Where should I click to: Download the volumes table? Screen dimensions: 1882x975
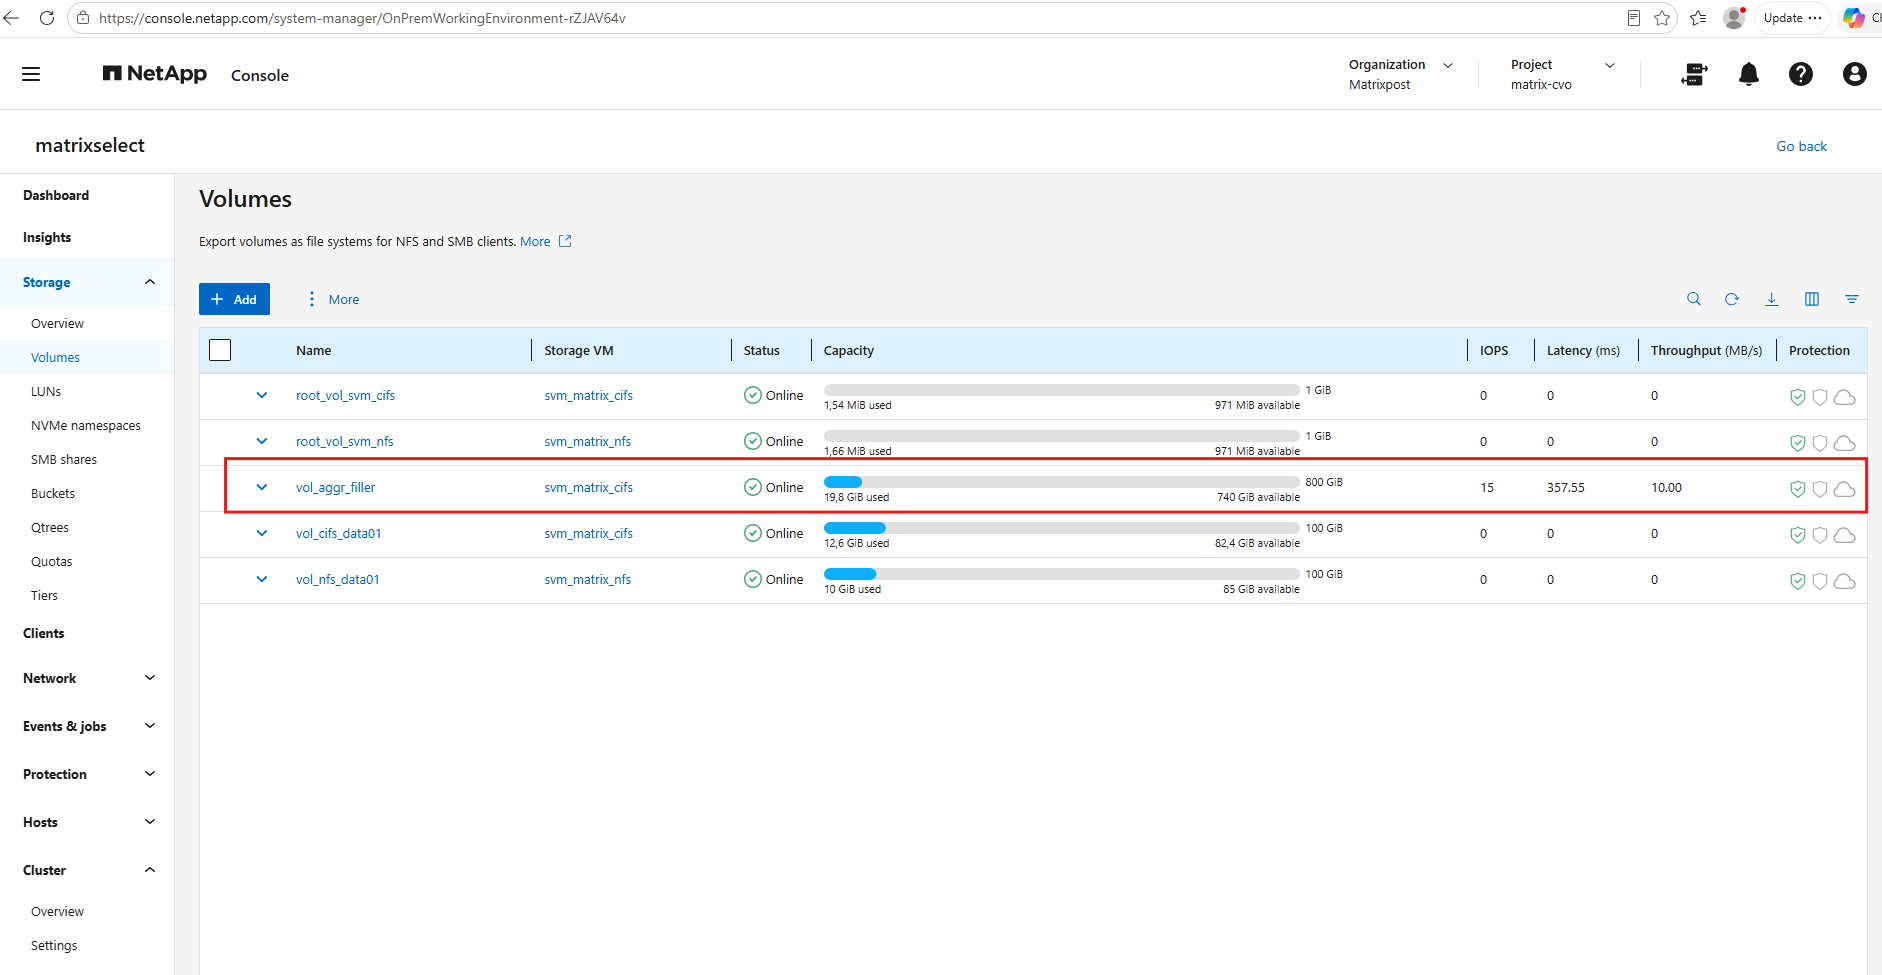pyautogui.click(x=1772, y=299)
